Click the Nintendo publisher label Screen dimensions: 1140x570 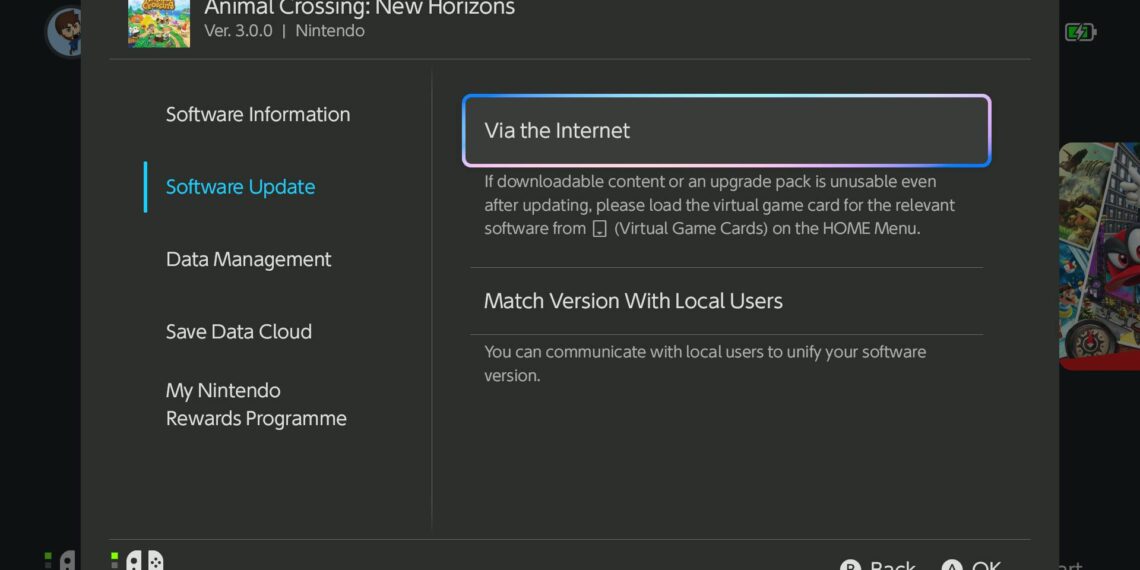tap(330, 31)
